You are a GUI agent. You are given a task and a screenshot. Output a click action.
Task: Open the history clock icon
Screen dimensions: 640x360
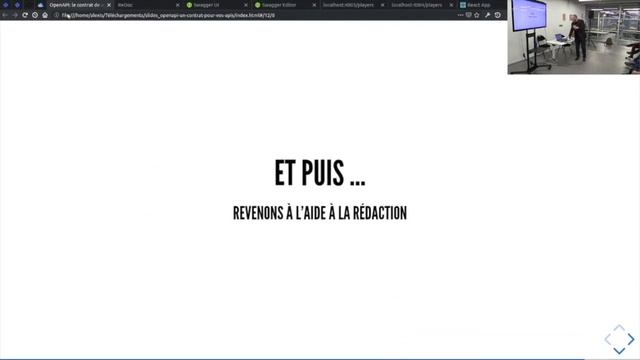[498, 15]
